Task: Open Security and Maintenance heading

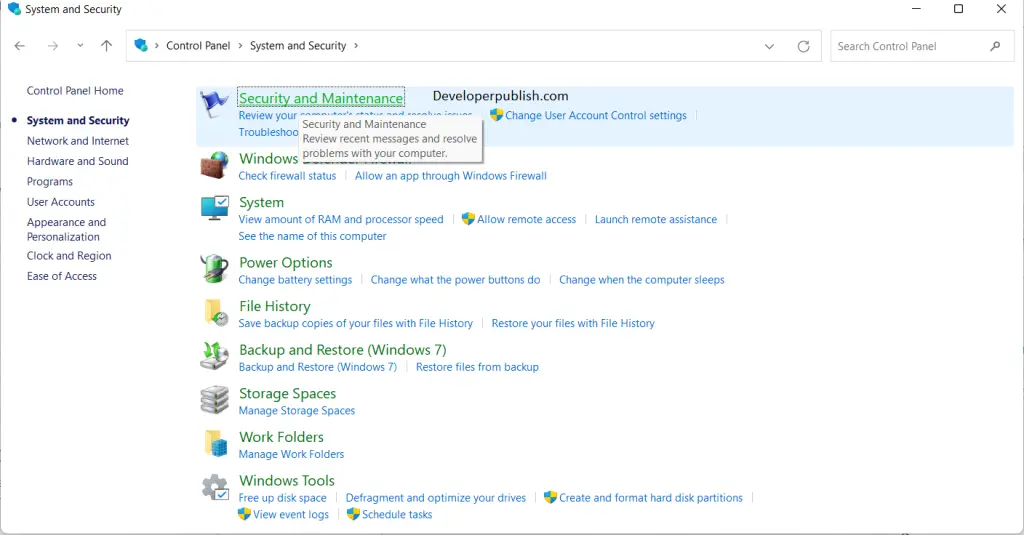Action: pos(321,98)
